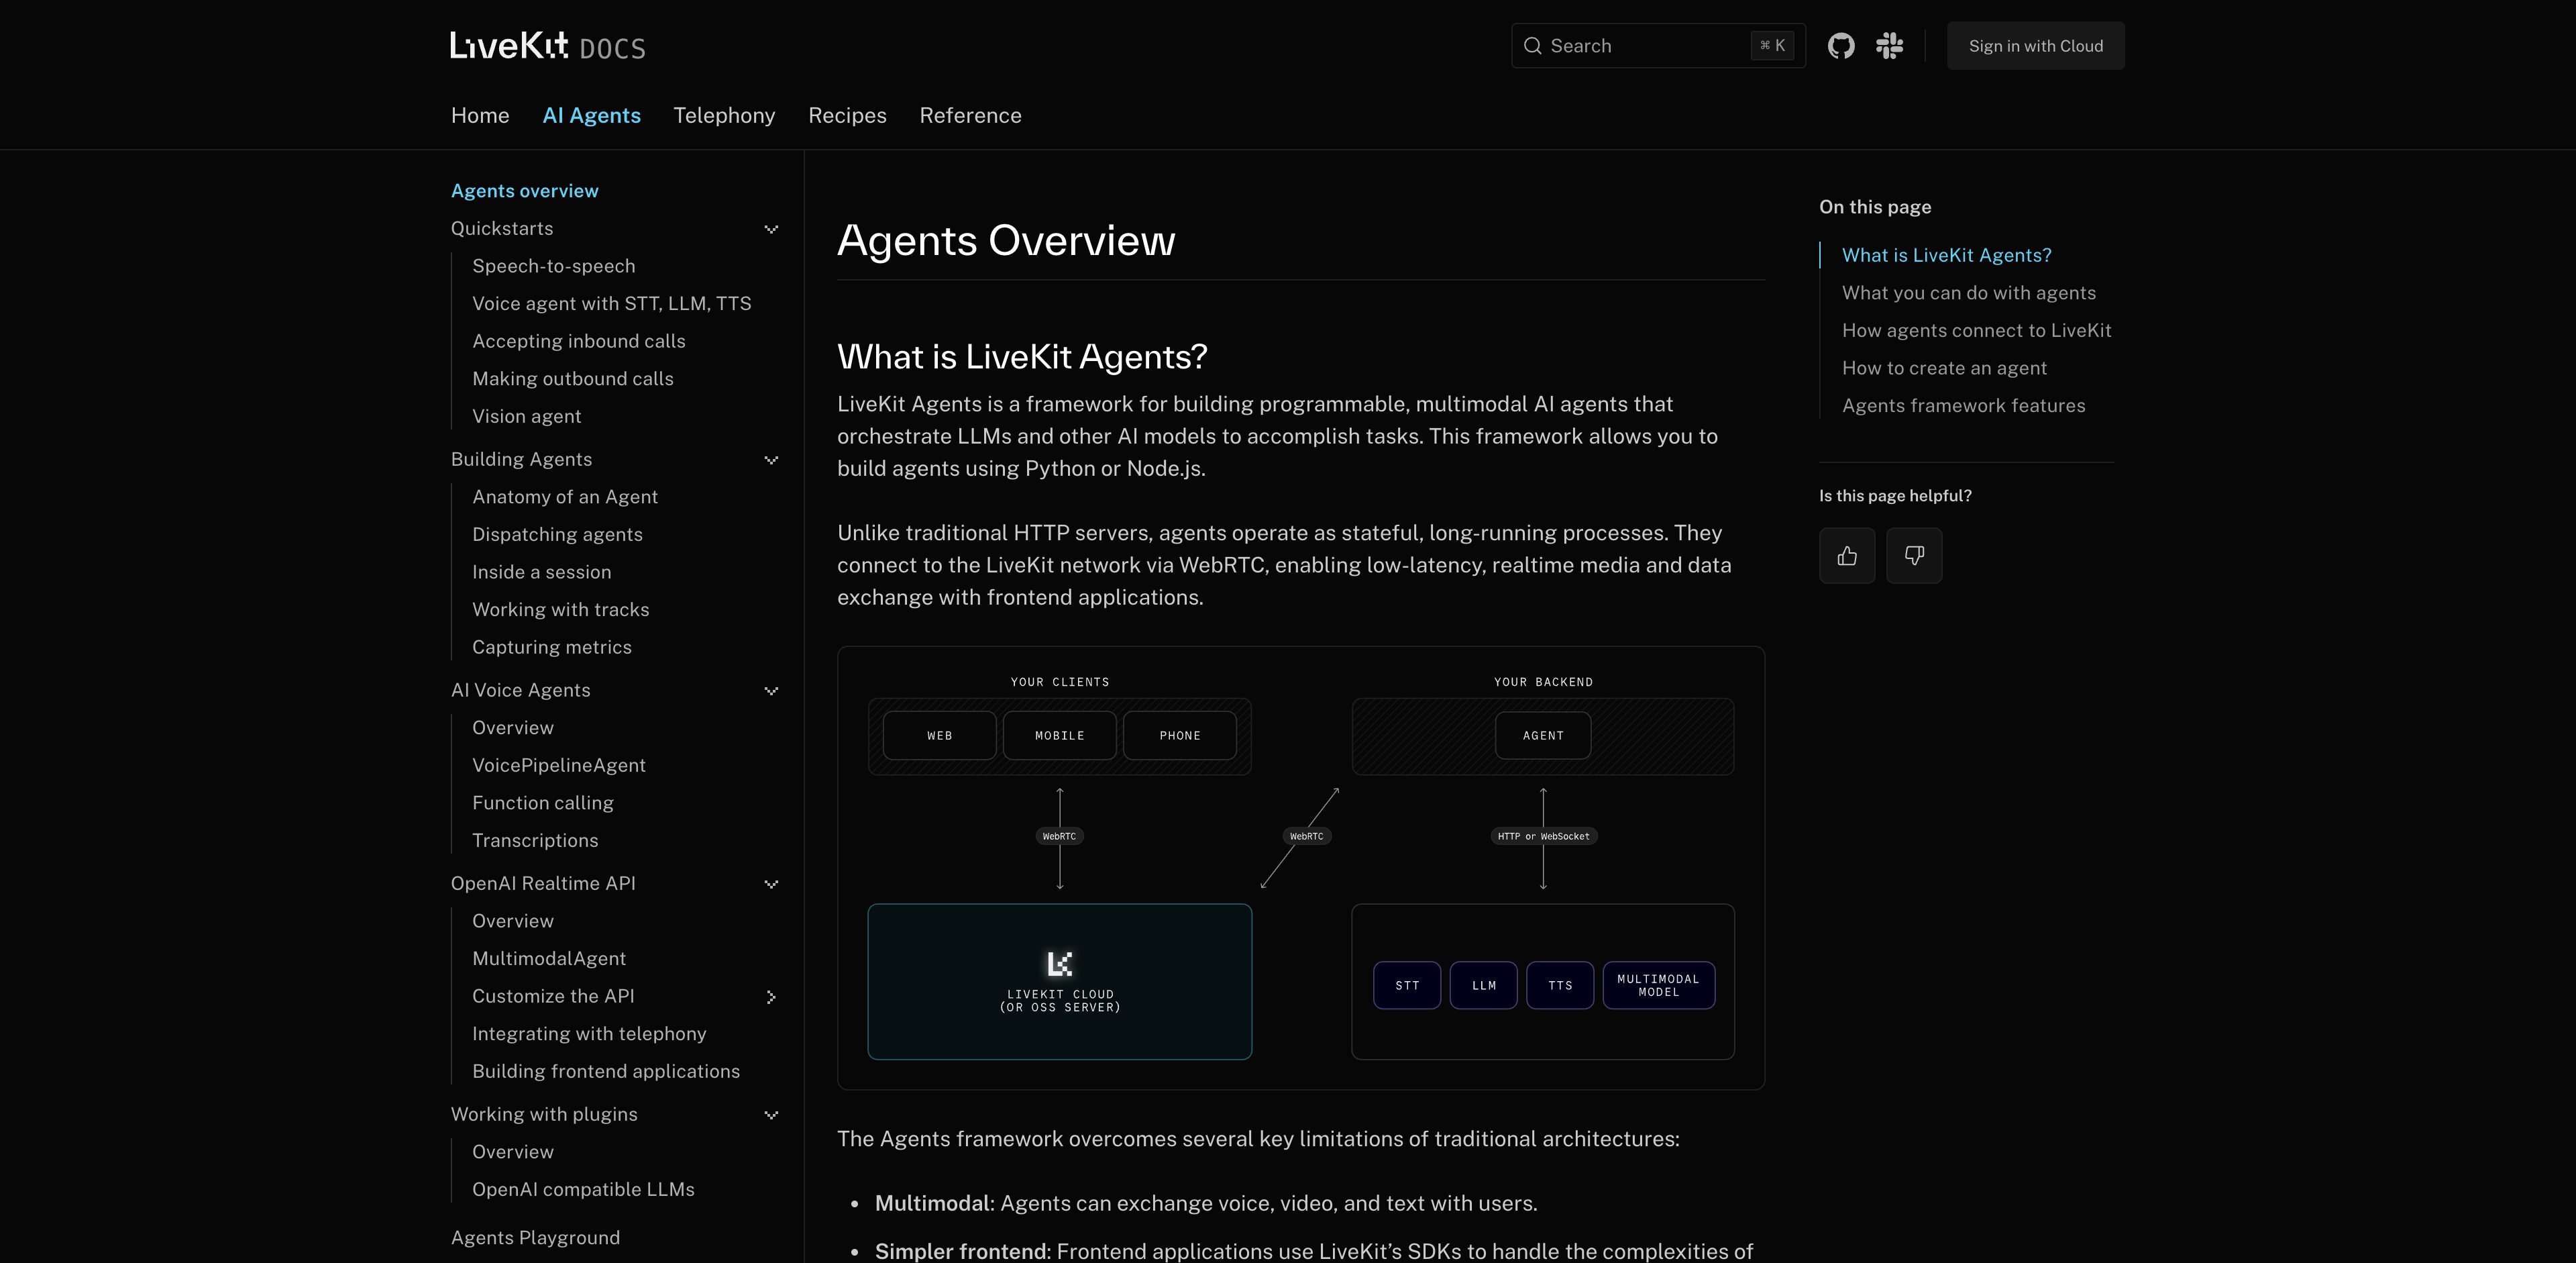Image resolution: width=2576 pixels, height=1263 pixels.
Task: Click the What is LiveKit Agents? heading
Action: point(1022,356)
